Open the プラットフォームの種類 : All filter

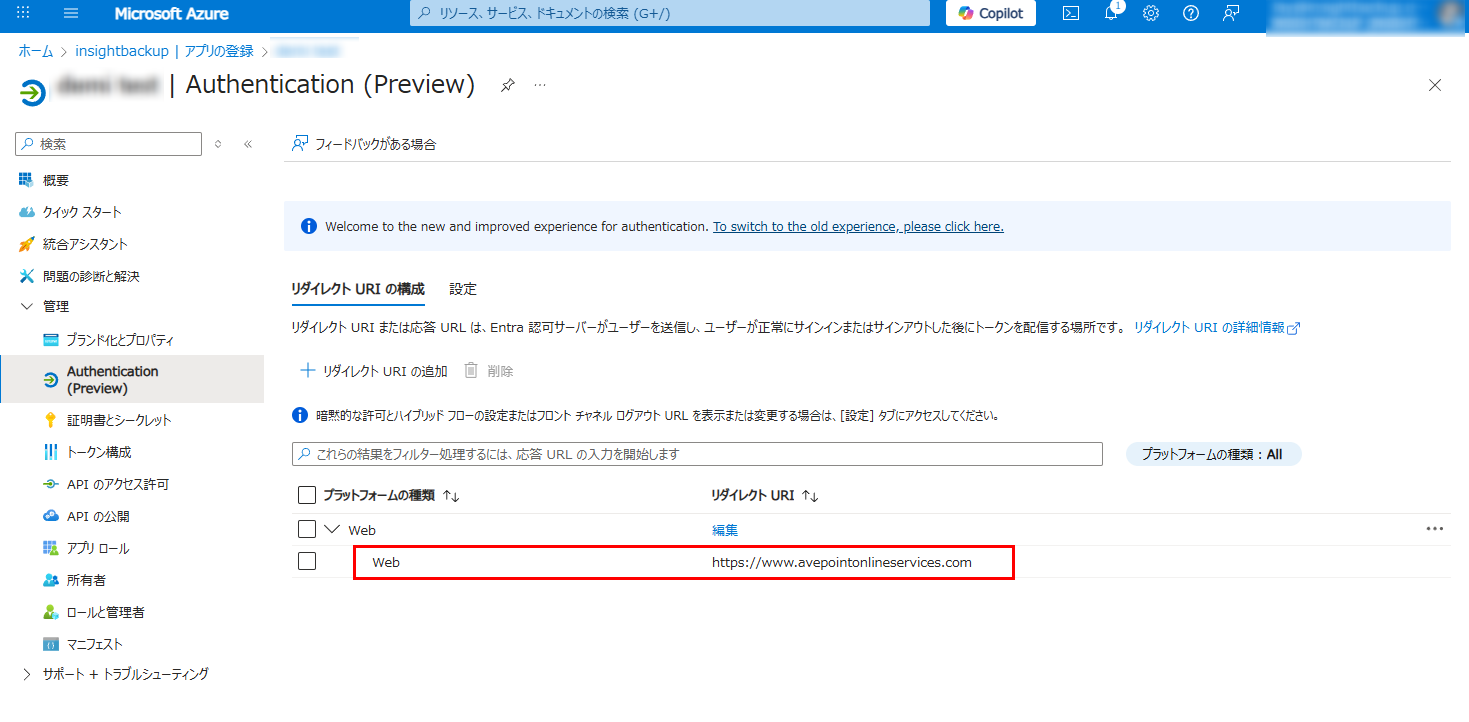tap(1213, 454)
